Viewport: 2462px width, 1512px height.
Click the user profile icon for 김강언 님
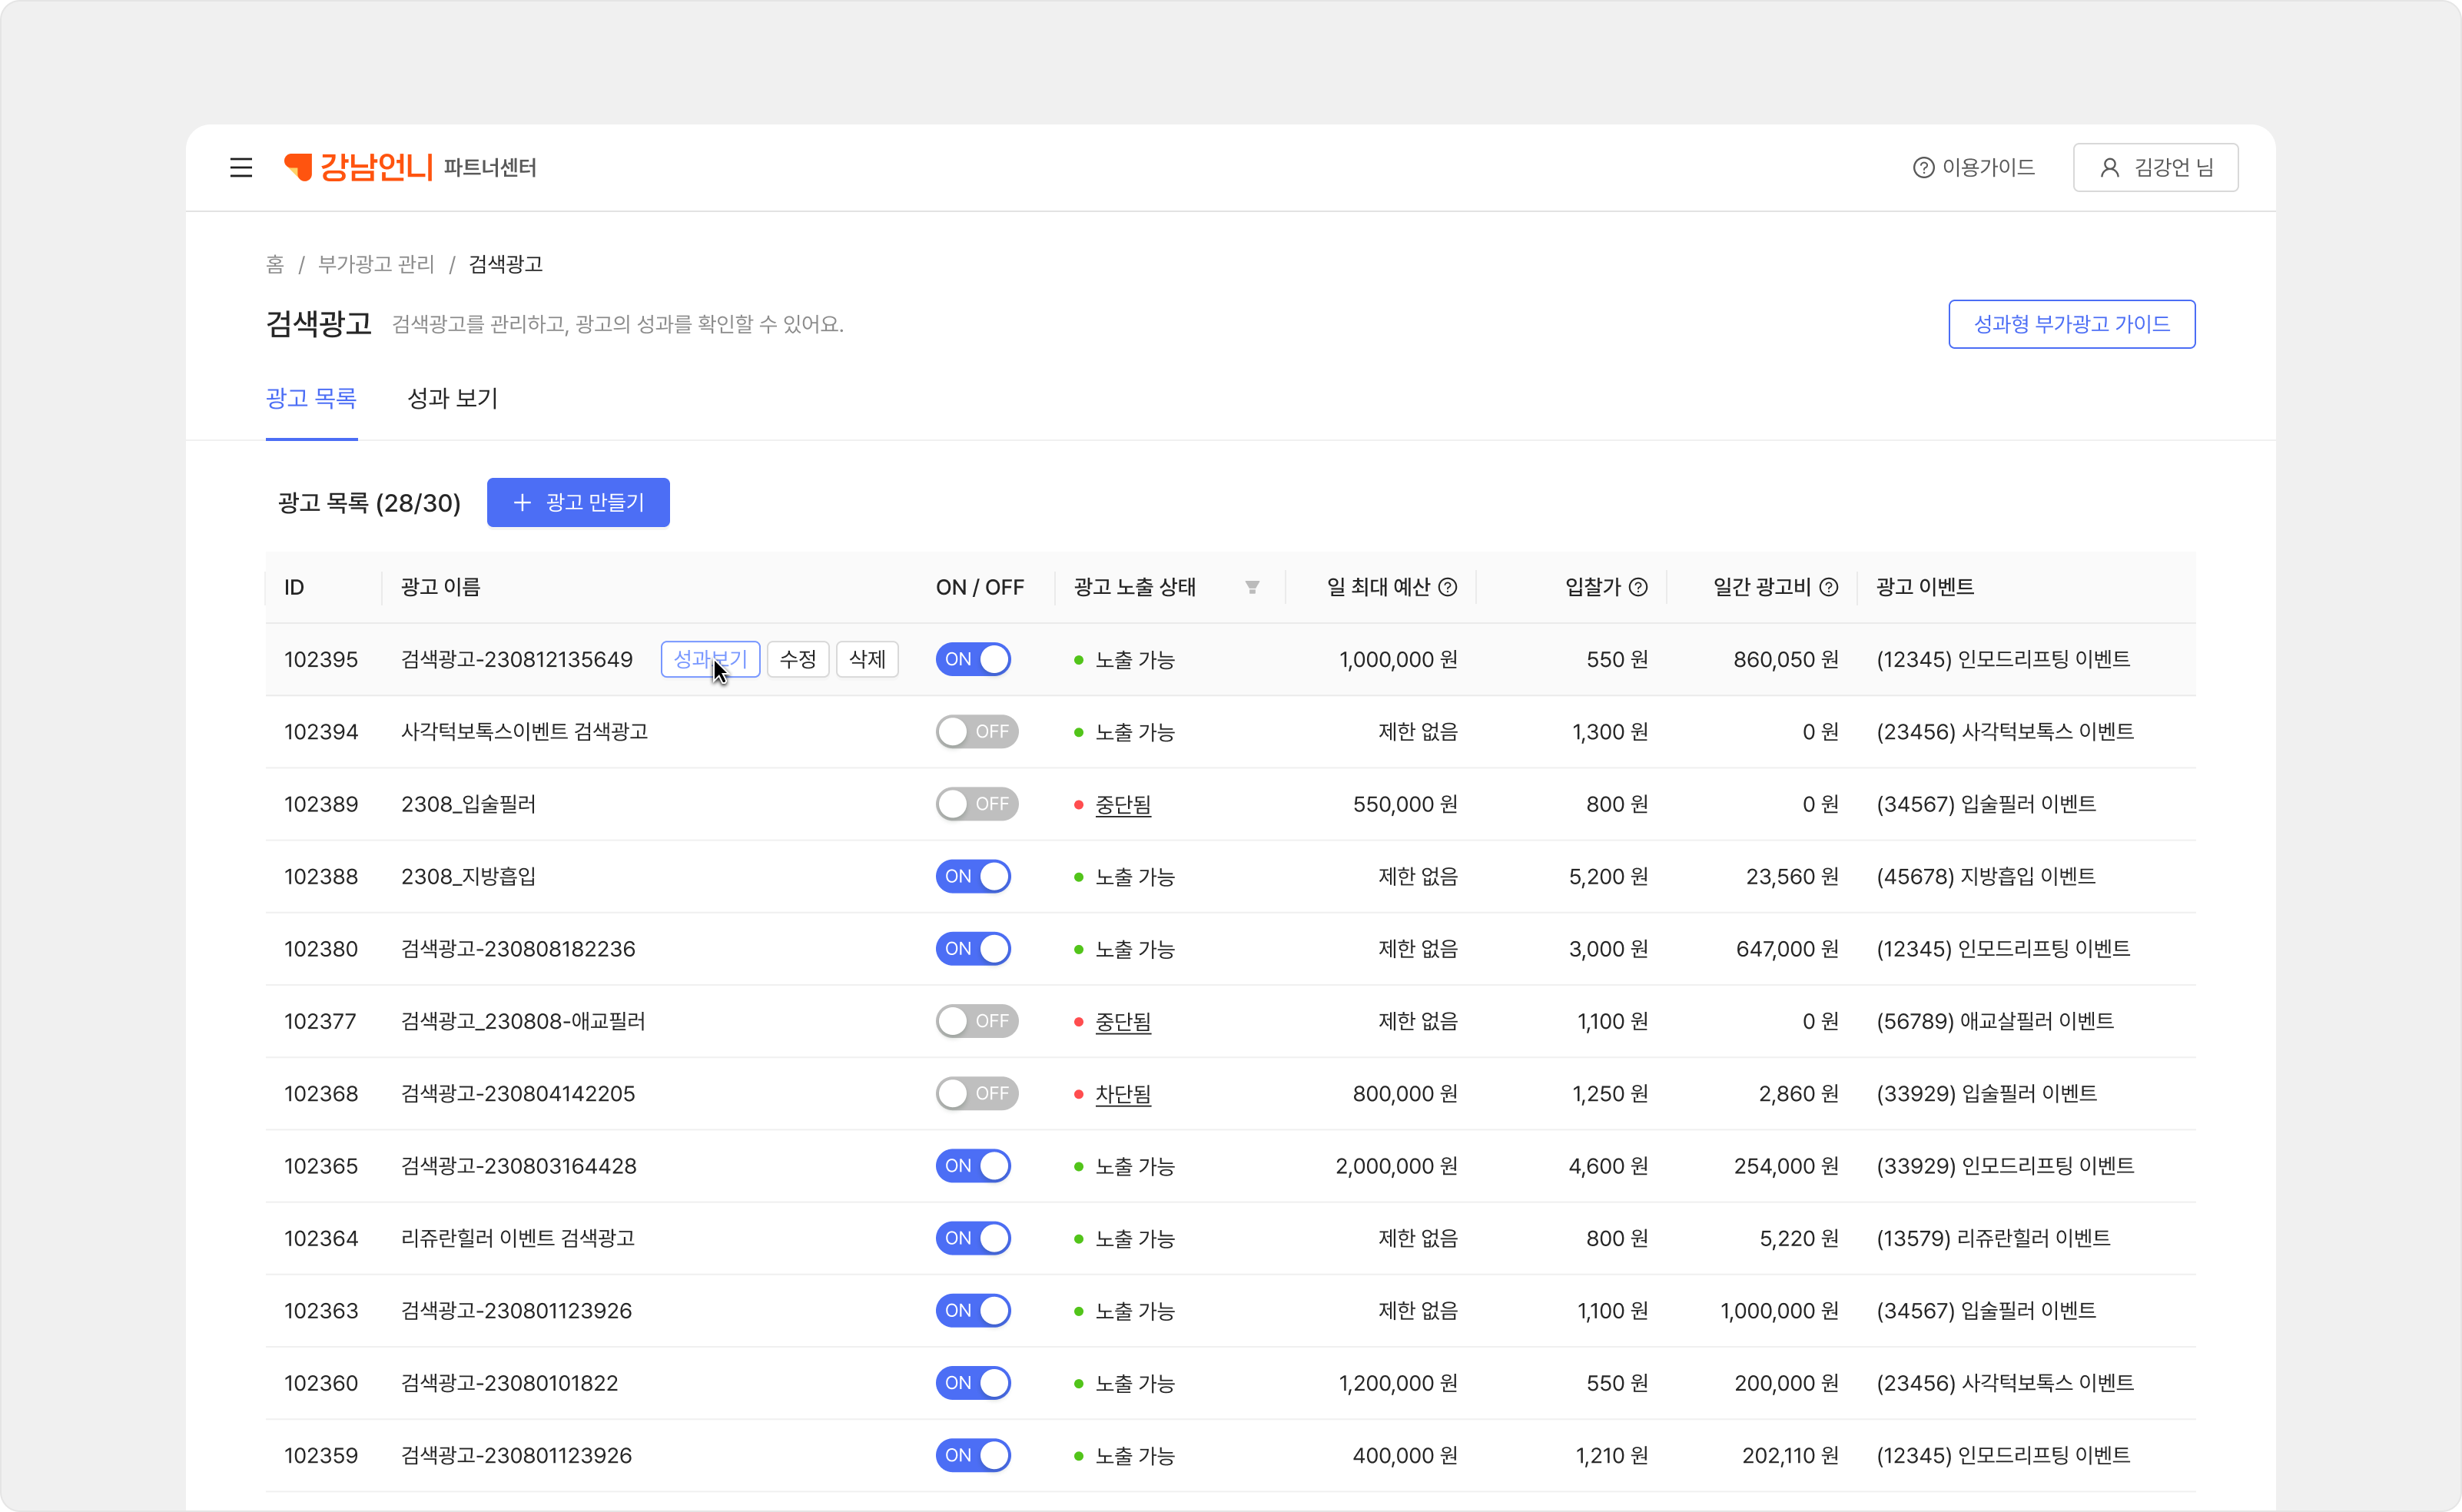[2109, 168]
